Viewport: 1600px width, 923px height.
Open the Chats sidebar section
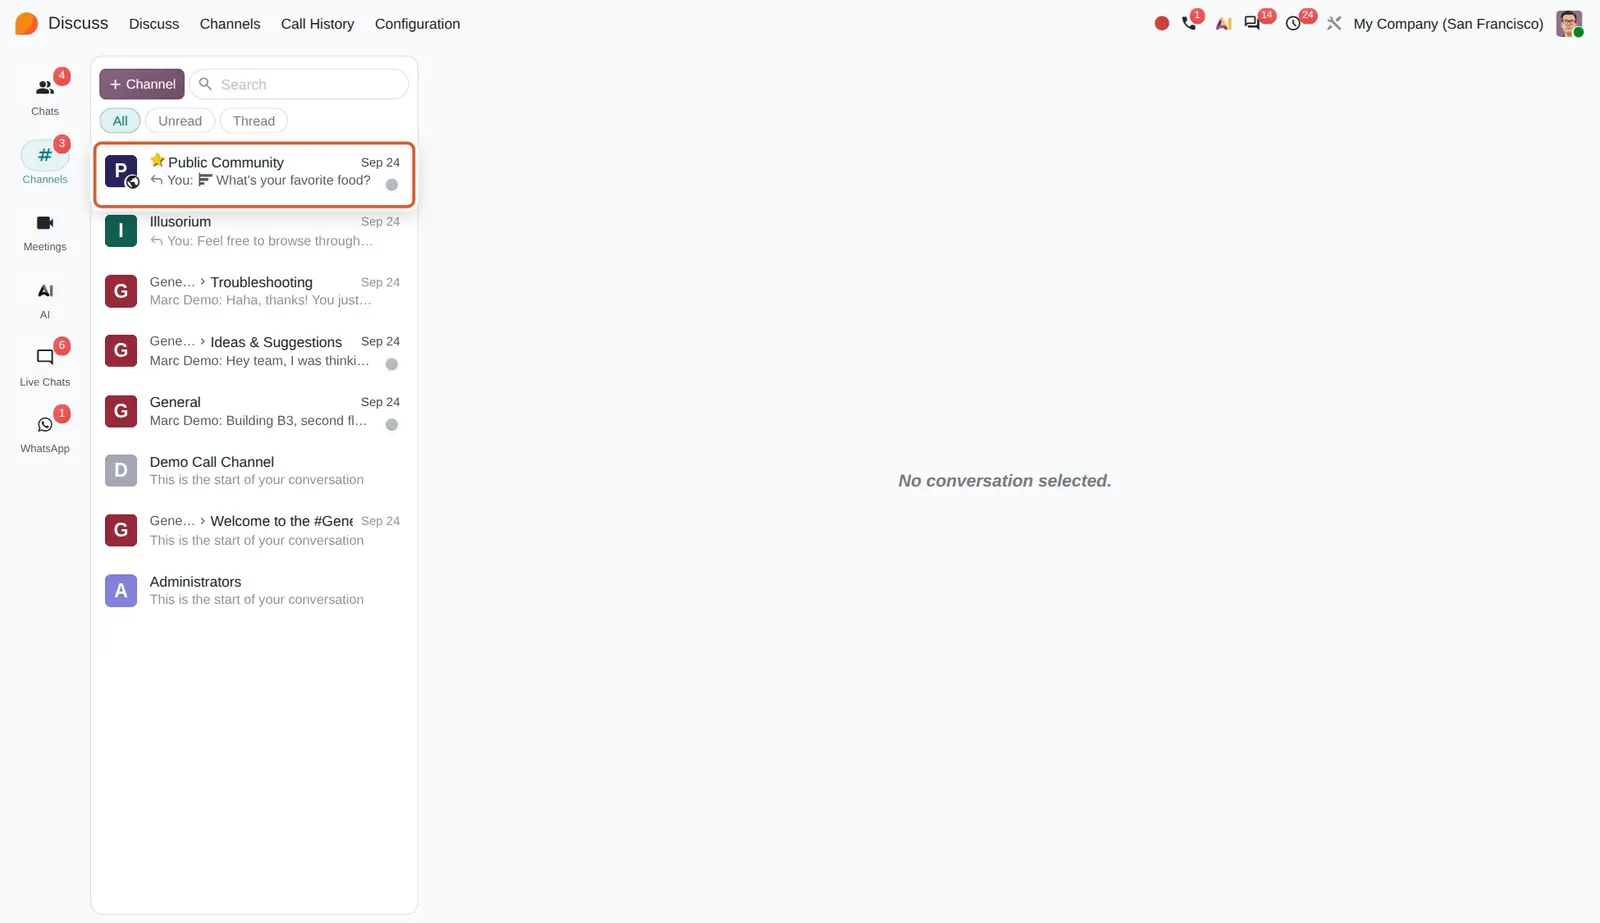[45, 96]
